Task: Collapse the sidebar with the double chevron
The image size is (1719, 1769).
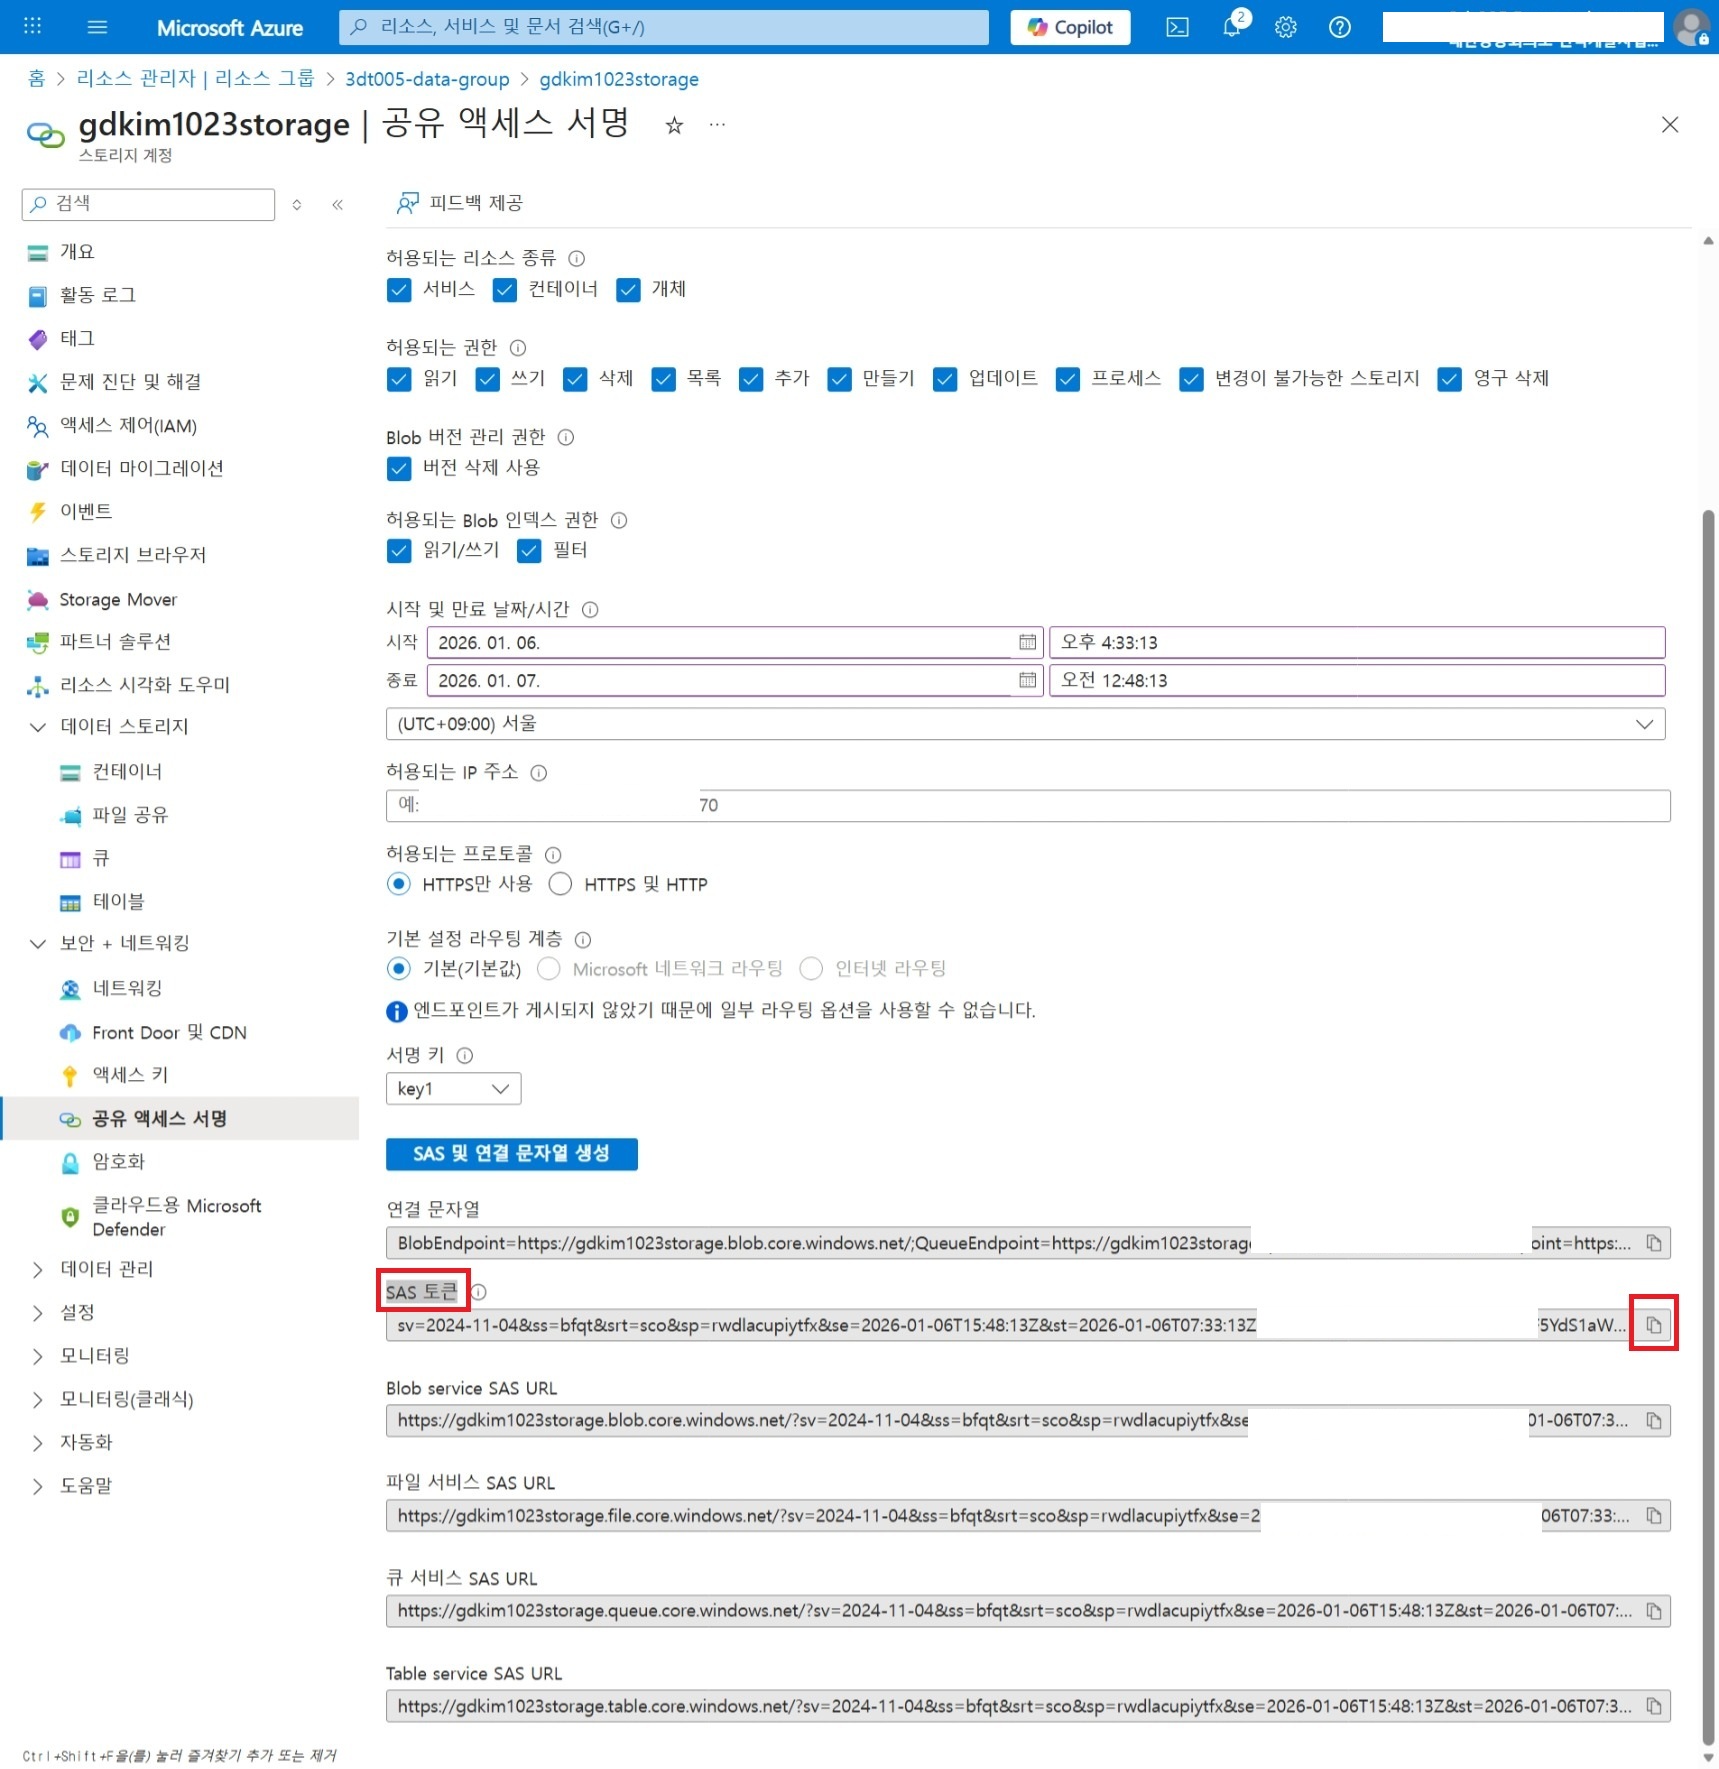Action: pyautogui.click(x=338, y=204)
